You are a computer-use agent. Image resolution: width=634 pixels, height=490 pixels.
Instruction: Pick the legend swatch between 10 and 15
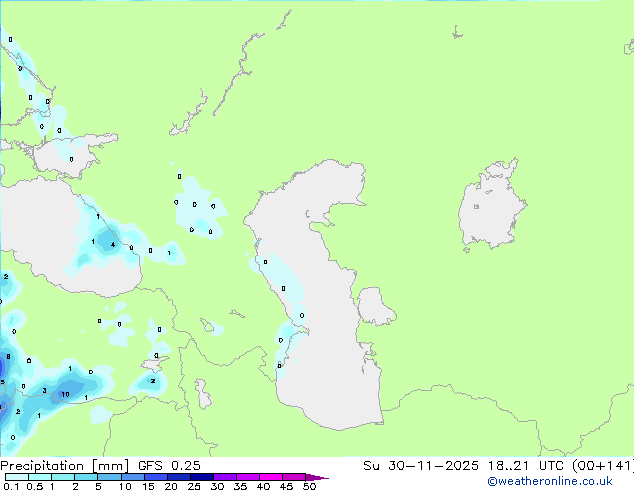133,477
